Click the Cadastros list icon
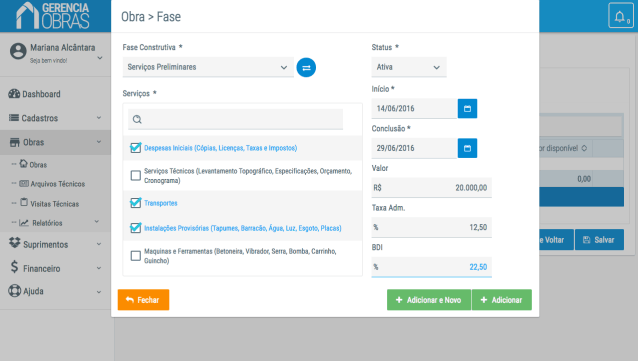 (14, 118)
